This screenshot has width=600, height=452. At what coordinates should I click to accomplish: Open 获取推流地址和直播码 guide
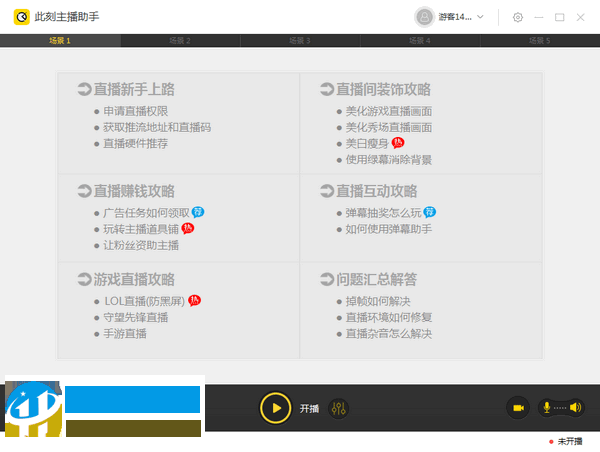157,127
